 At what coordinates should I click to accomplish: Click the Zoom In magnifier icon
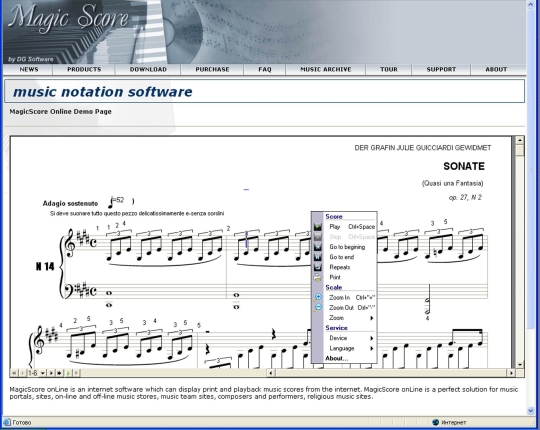[x=318, y=297]
